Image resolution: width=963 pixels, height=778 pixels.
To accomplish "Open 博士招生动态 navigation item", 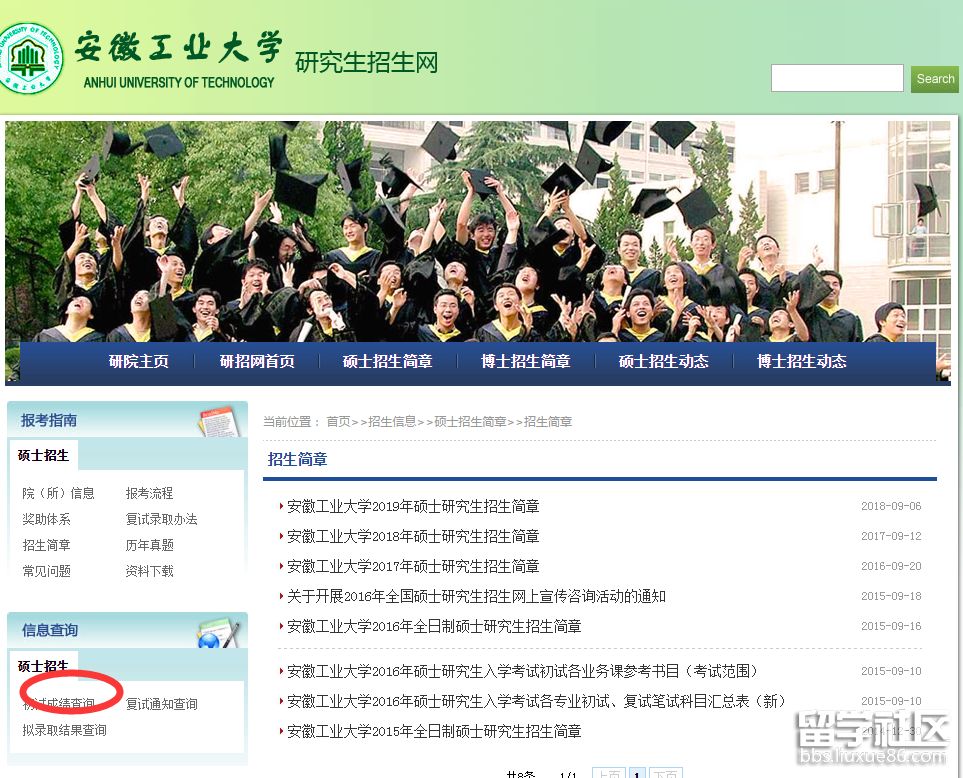I will (801, 362).
